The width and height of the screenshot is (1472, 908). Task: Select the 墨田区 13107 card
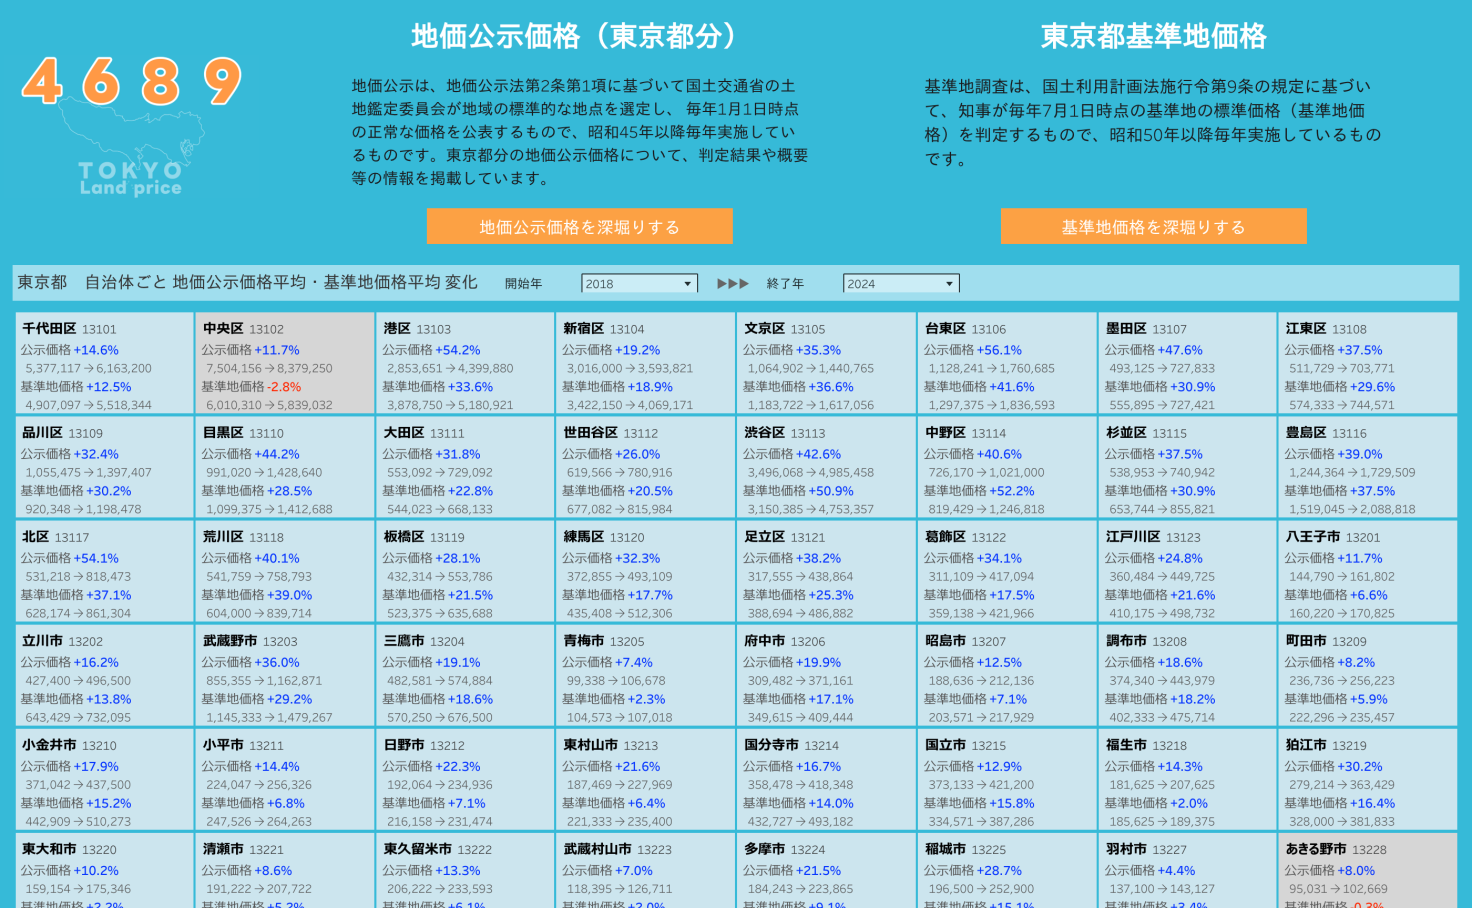tap(1188, 363)
